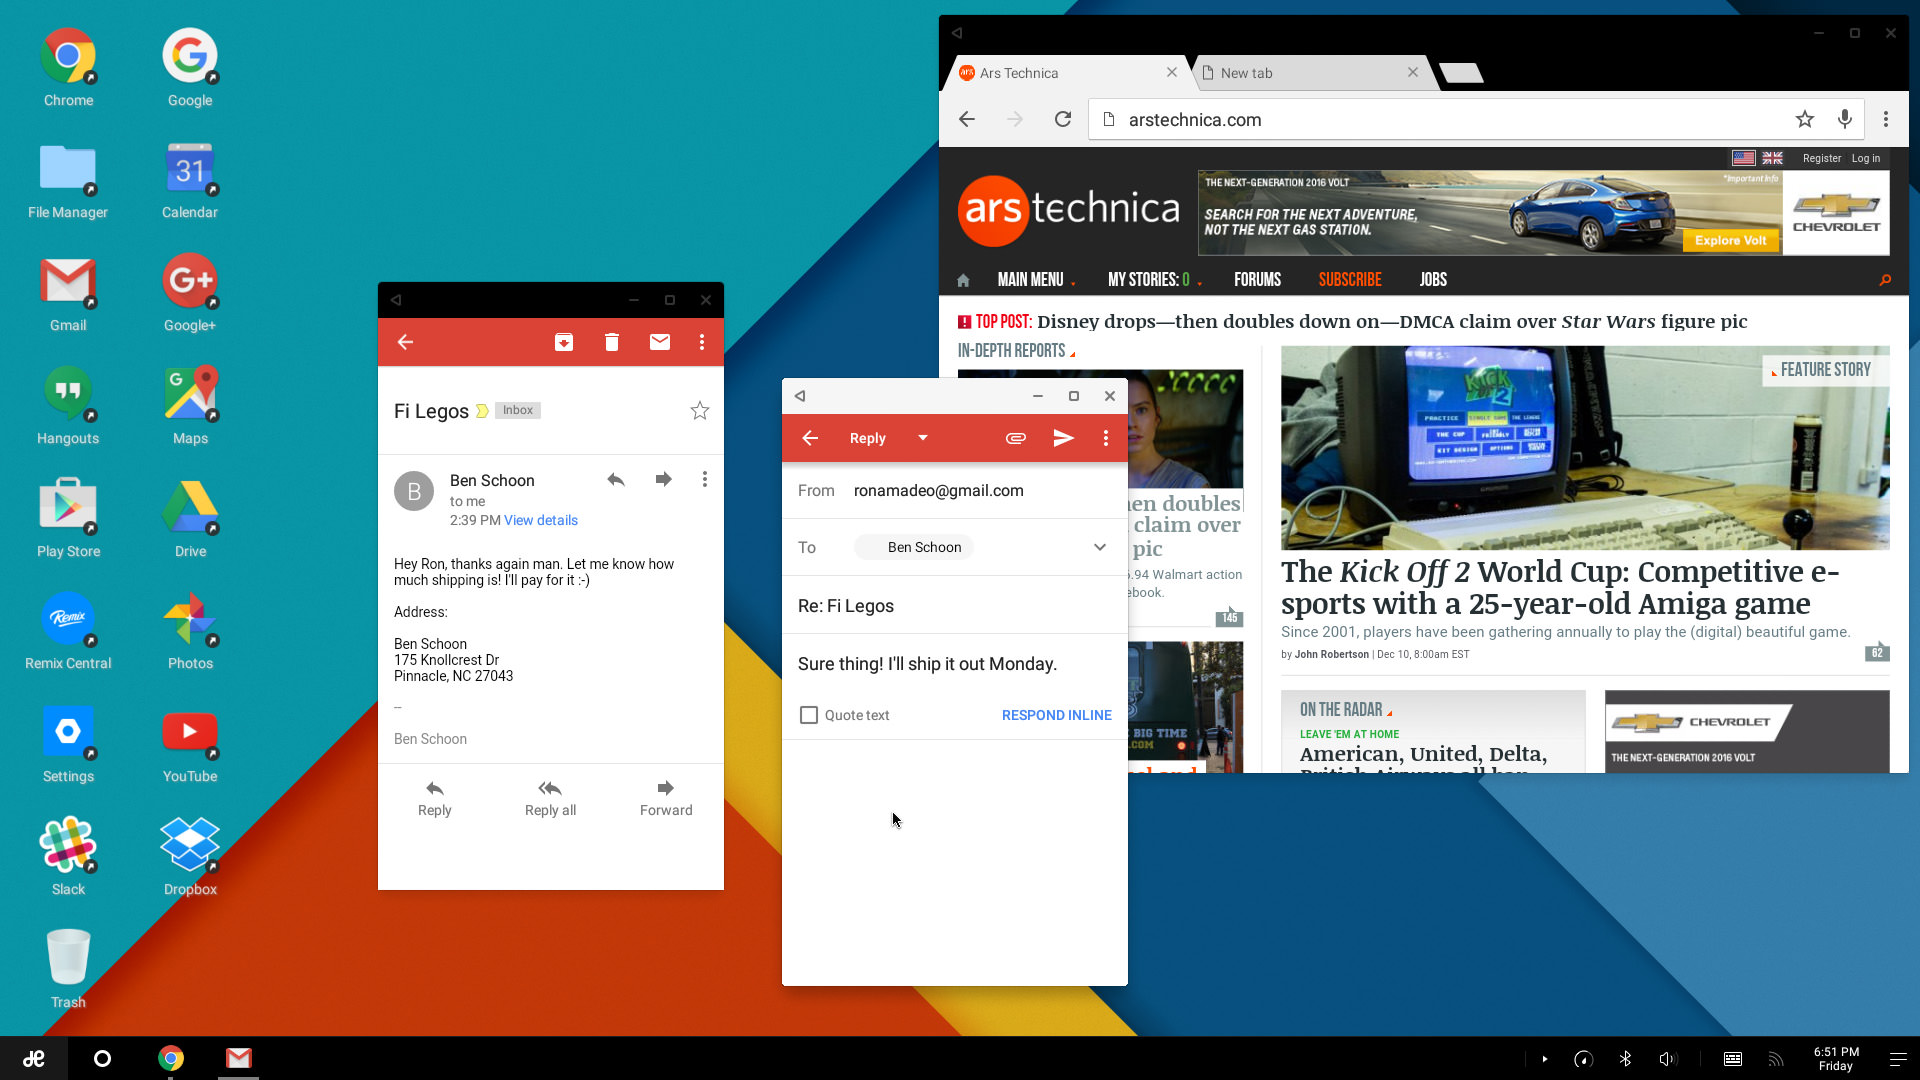Expand the Reply dropdown arrow in compose window

coord(920,438)
